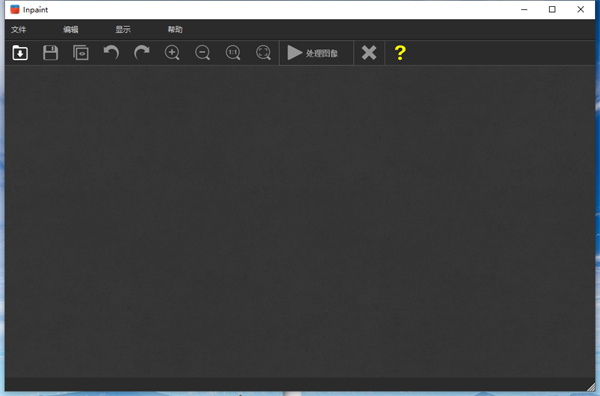This screenshot has height=396, width=600.
Task: Zoom in with the plus magnifier
Action: click(x=172, y=53)
